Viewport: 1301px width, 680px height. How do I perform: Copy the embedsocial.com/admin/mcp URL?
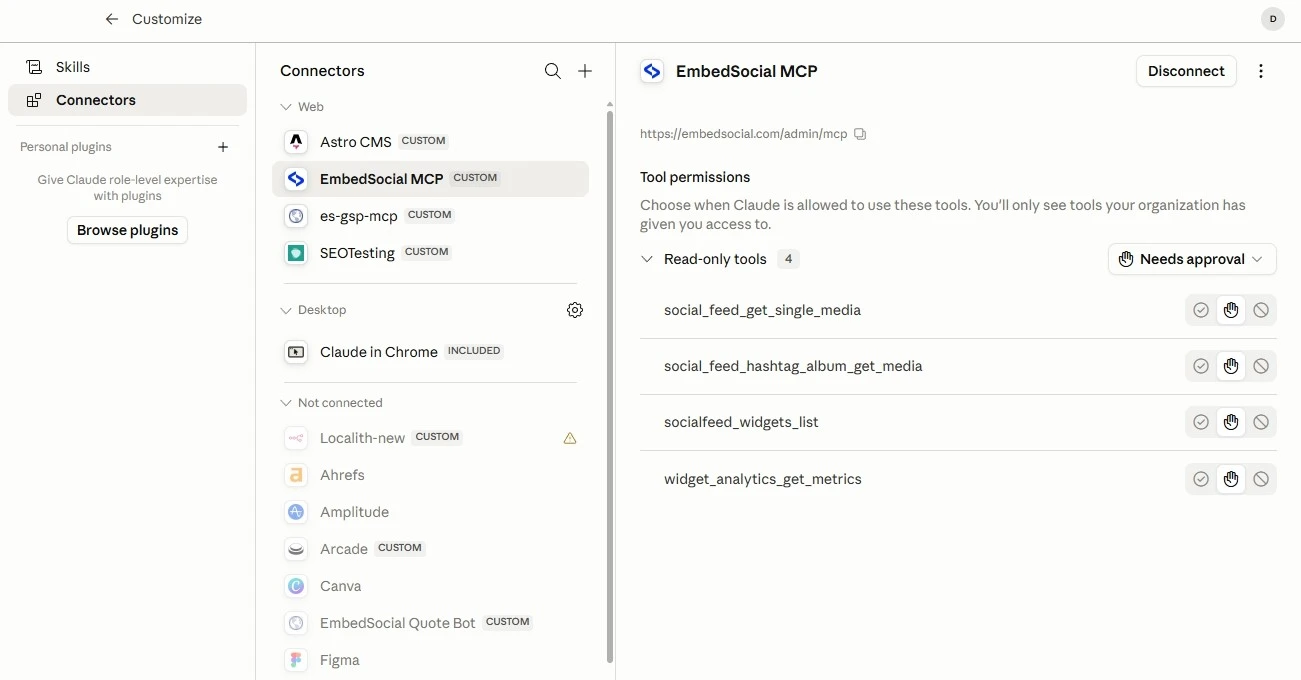click(860, 134)
